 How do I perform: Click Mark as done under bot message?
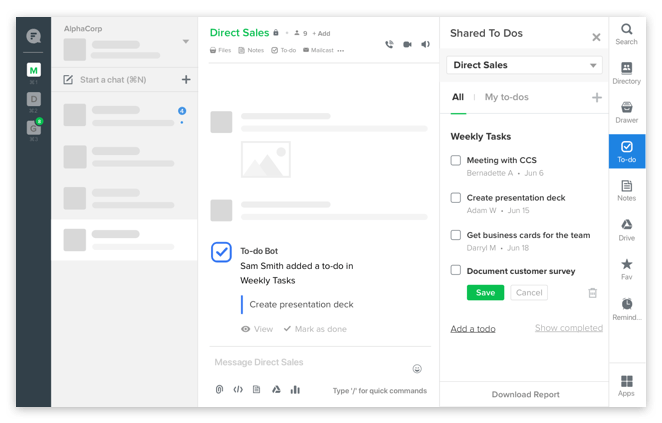[315, 329]
